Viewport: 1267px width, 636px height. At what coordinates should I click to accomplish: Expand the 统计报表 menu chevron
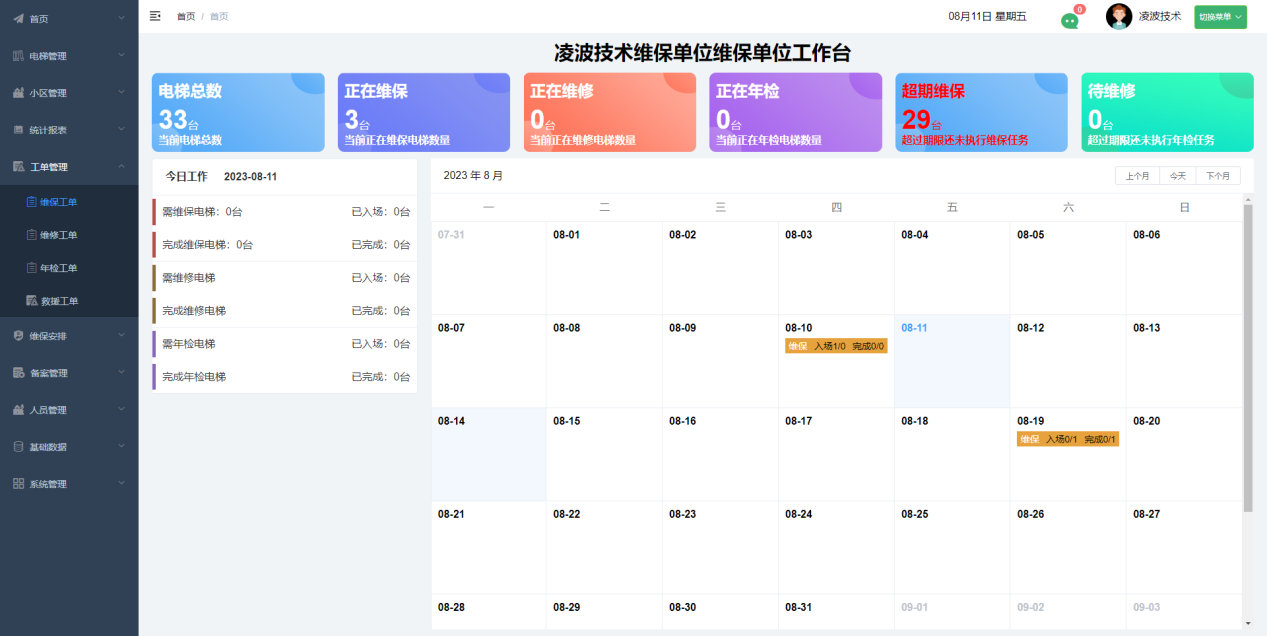pos(121,130)
